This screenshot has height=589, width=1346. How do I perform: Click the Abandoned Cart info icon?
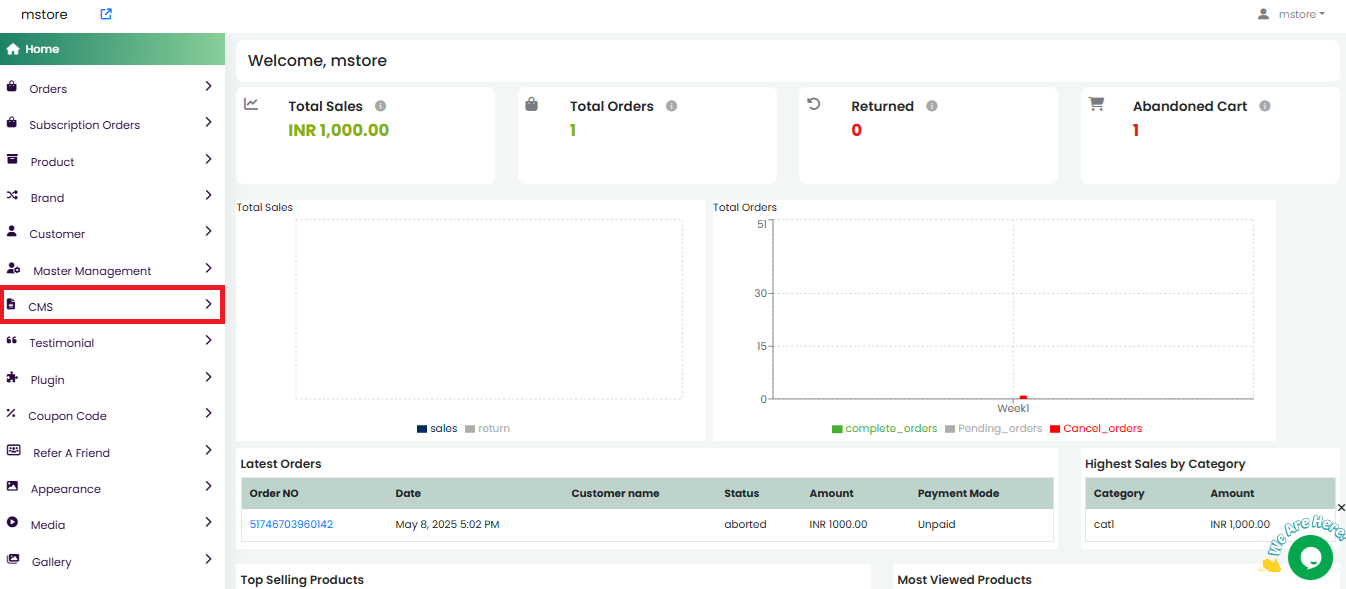[x=1265, y=106]
